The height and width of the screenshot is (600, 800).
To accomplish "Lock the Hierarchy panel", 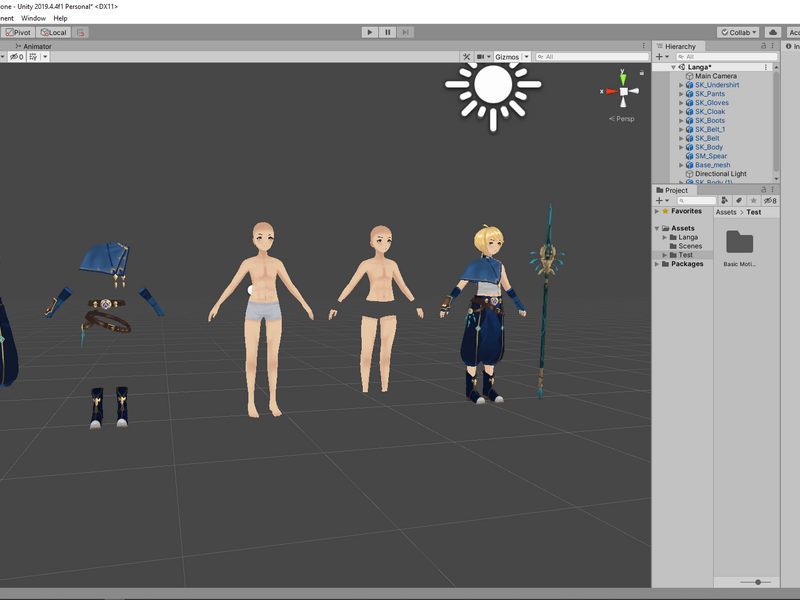I will [763, 46].
